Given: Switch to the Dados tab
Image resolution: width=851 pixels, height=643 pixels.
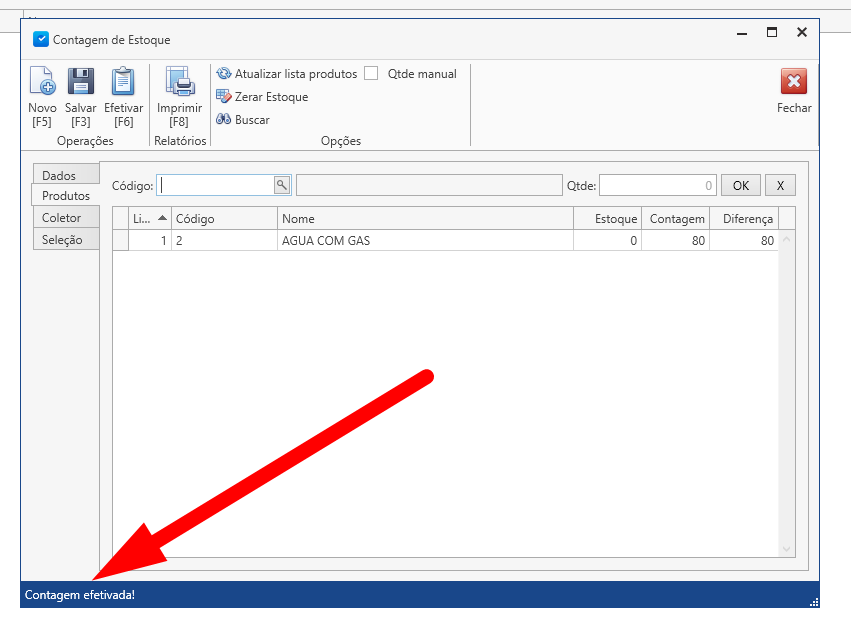Looking at the screenshot, I should coord(59,176).
